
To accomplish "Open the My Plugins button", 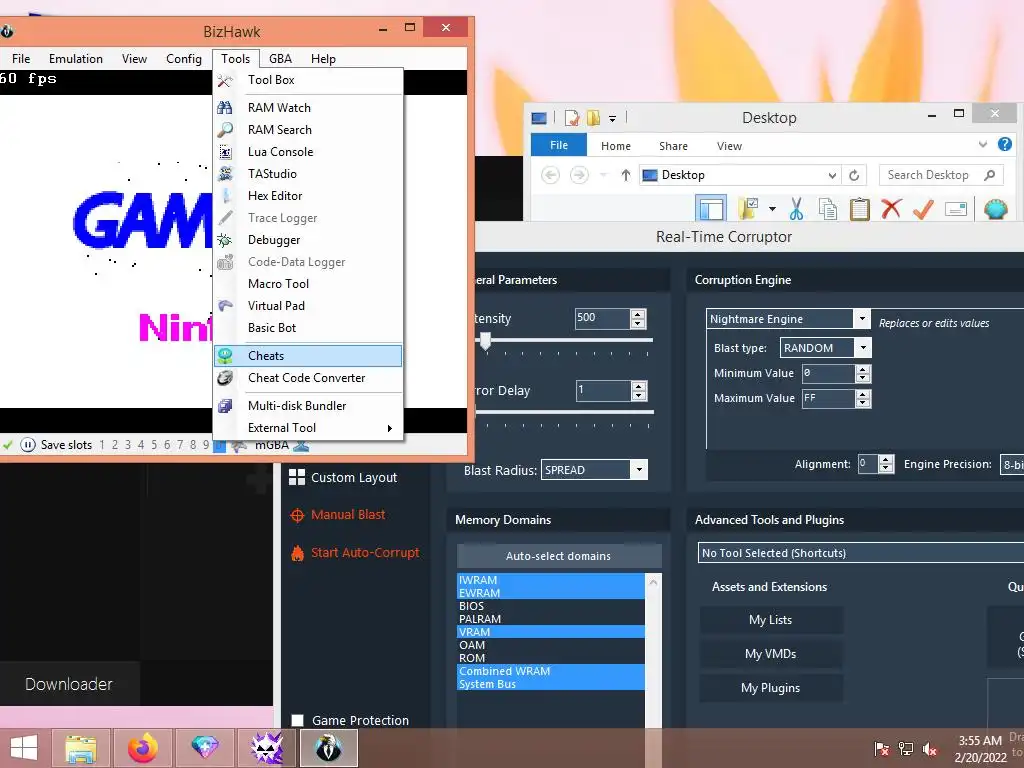I will point(771,688).
